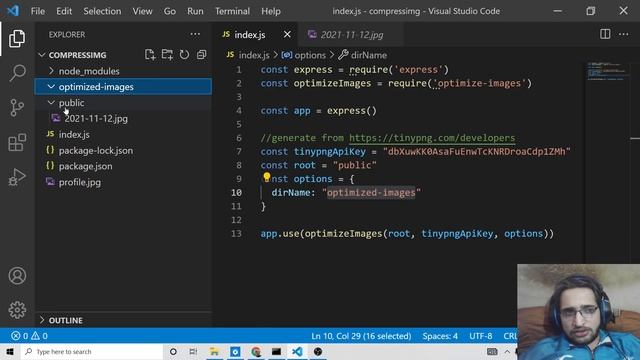Open File Explorer from taskbar
Viewport: 640px width, 360px height.
214,351
